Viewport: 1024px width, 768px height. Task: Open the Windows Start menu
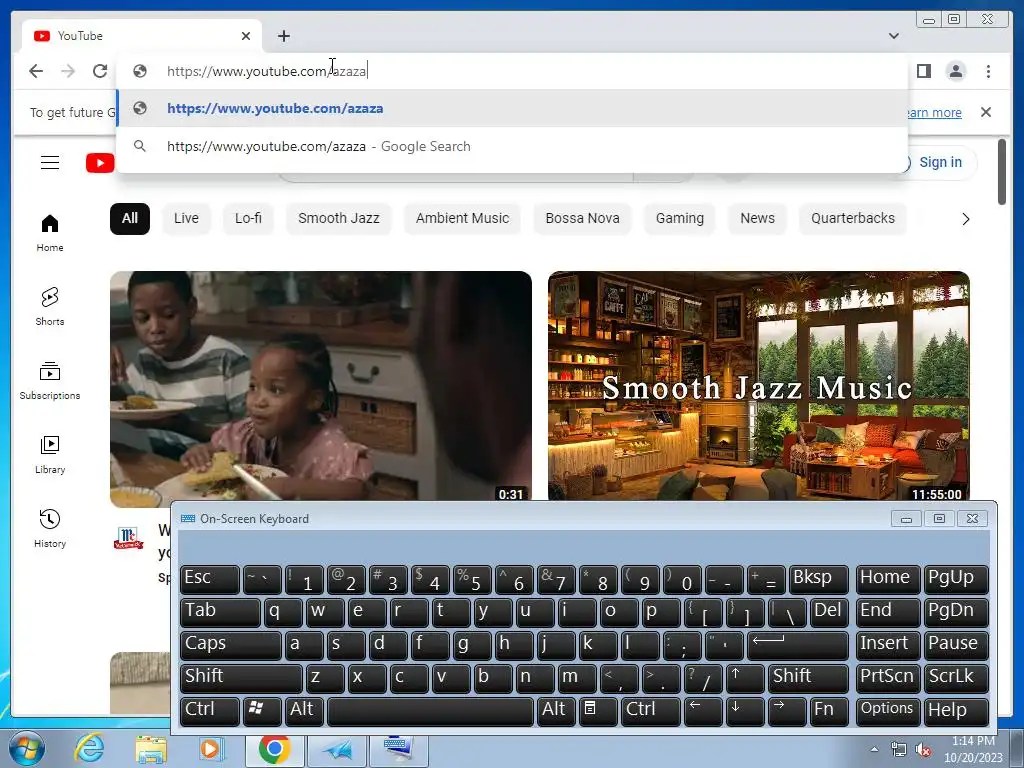coord(25,748)
